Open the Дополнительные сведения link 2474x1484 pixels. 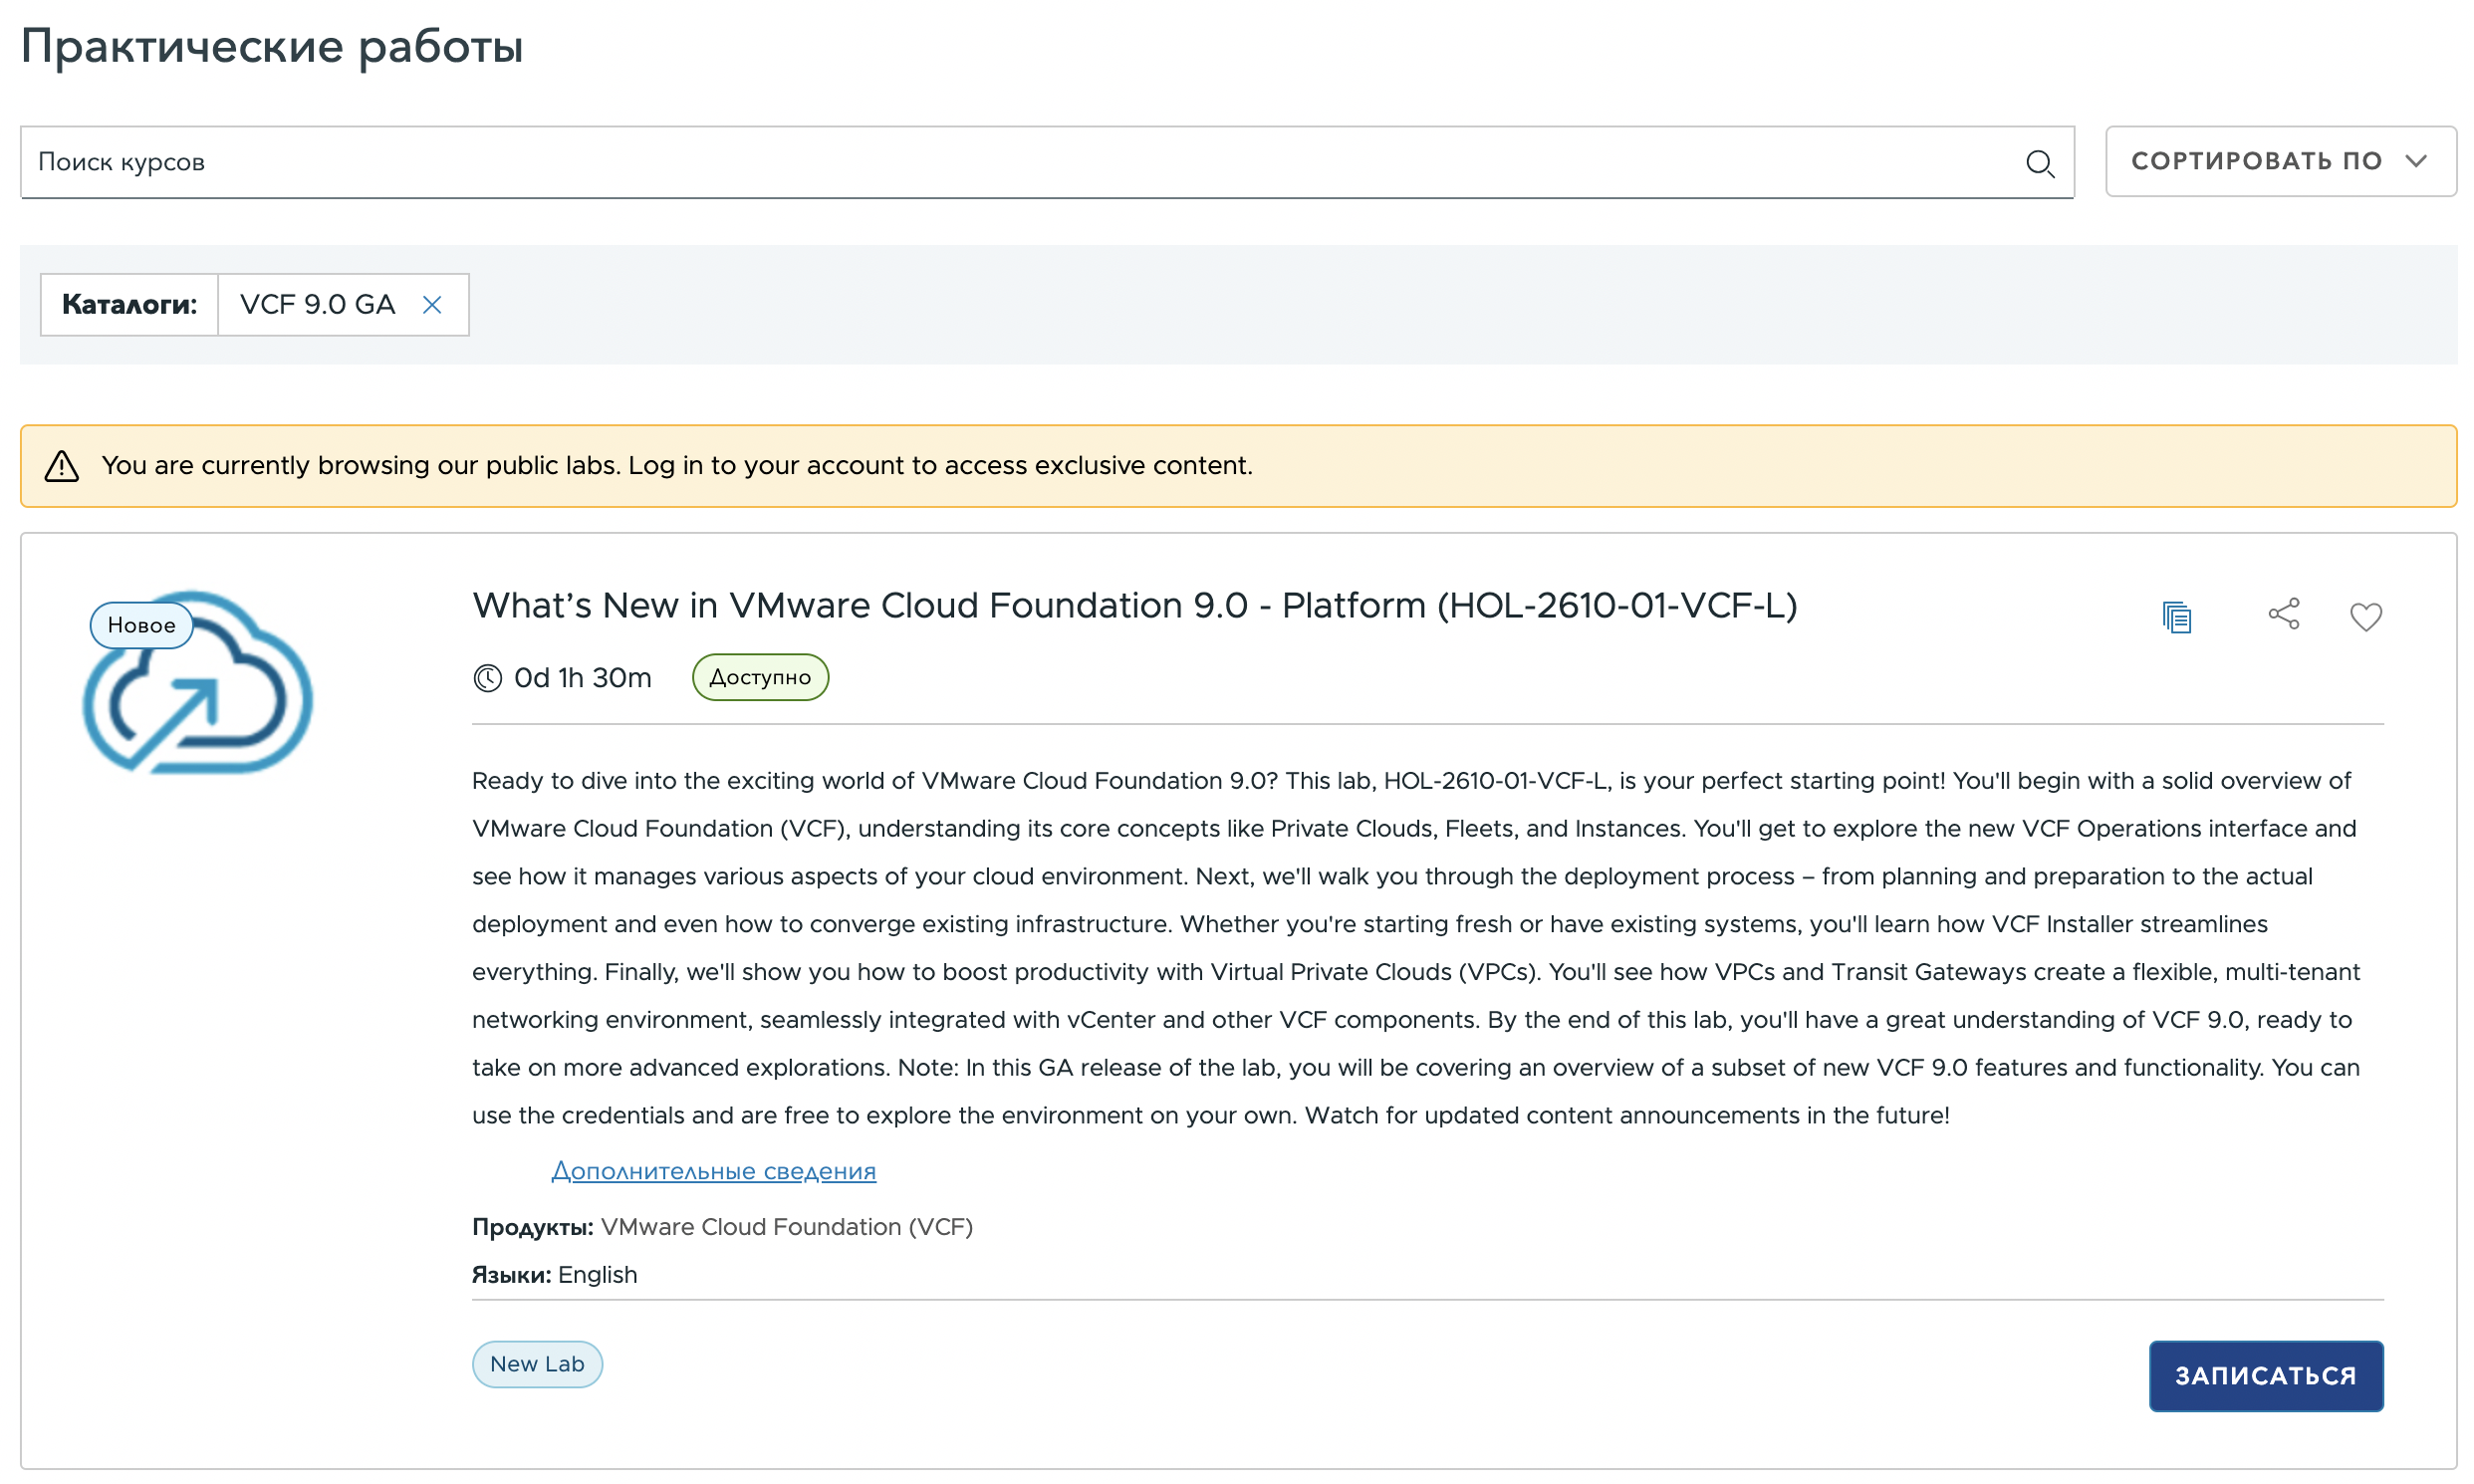coord(714,1170)
